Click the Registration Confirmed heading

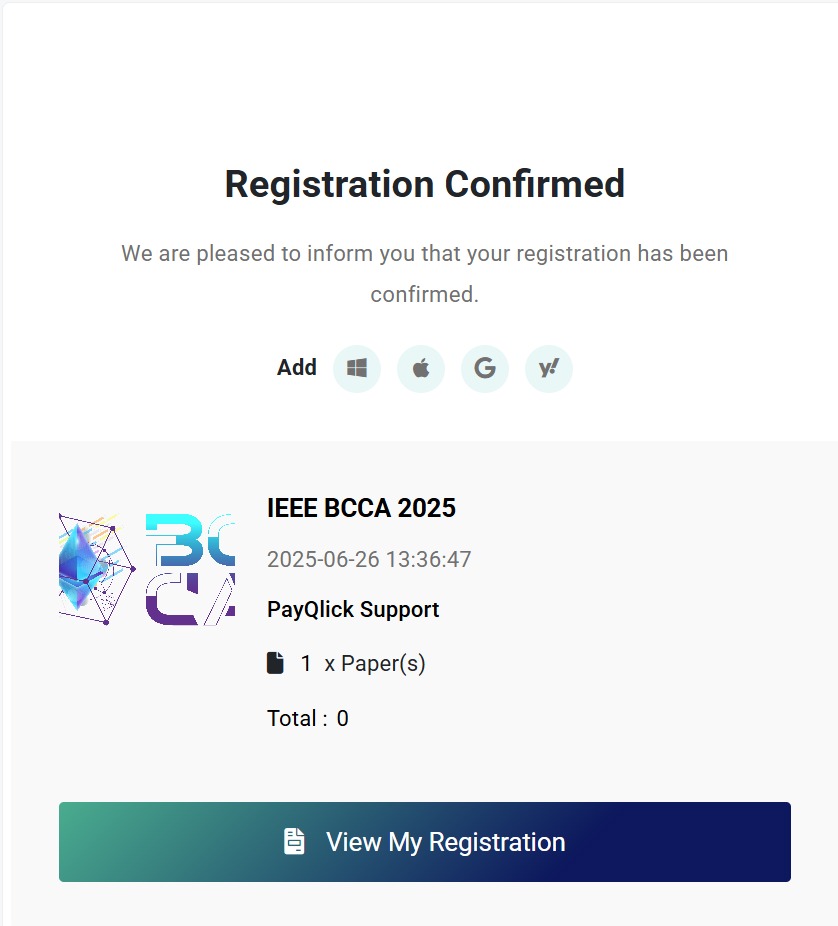tap(425, 184)
